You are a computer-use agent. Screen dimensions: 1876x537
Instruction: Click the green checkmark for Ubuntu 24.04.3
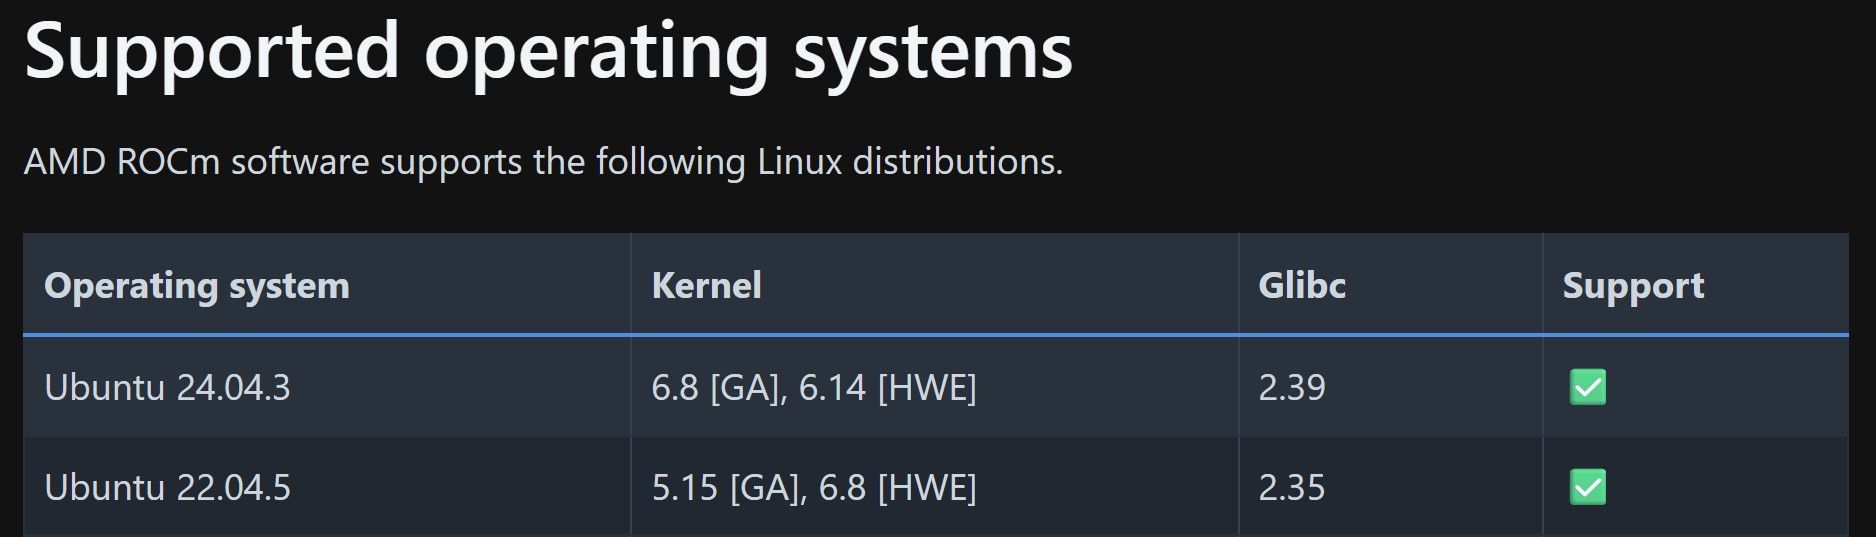coord(1588,387)
